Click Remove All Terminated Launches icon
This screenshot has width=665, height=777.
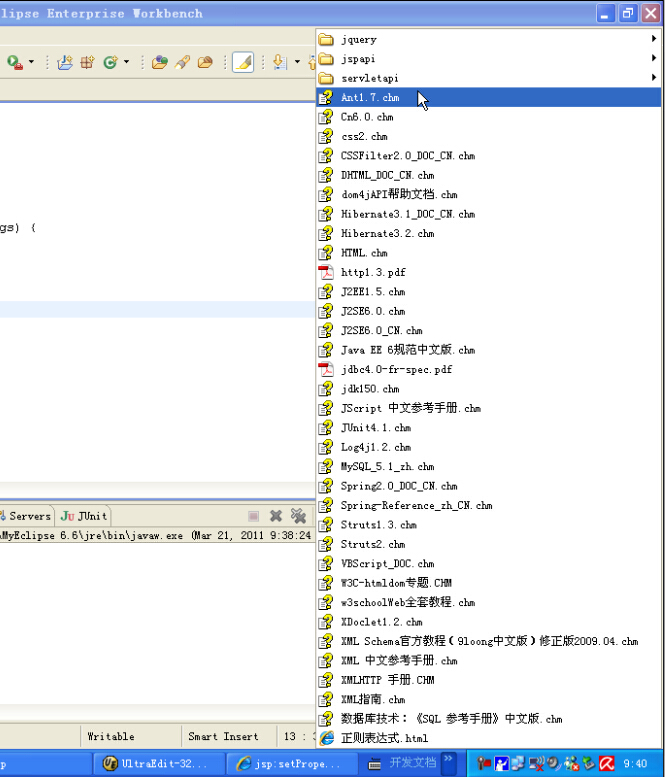pos(298,516)
